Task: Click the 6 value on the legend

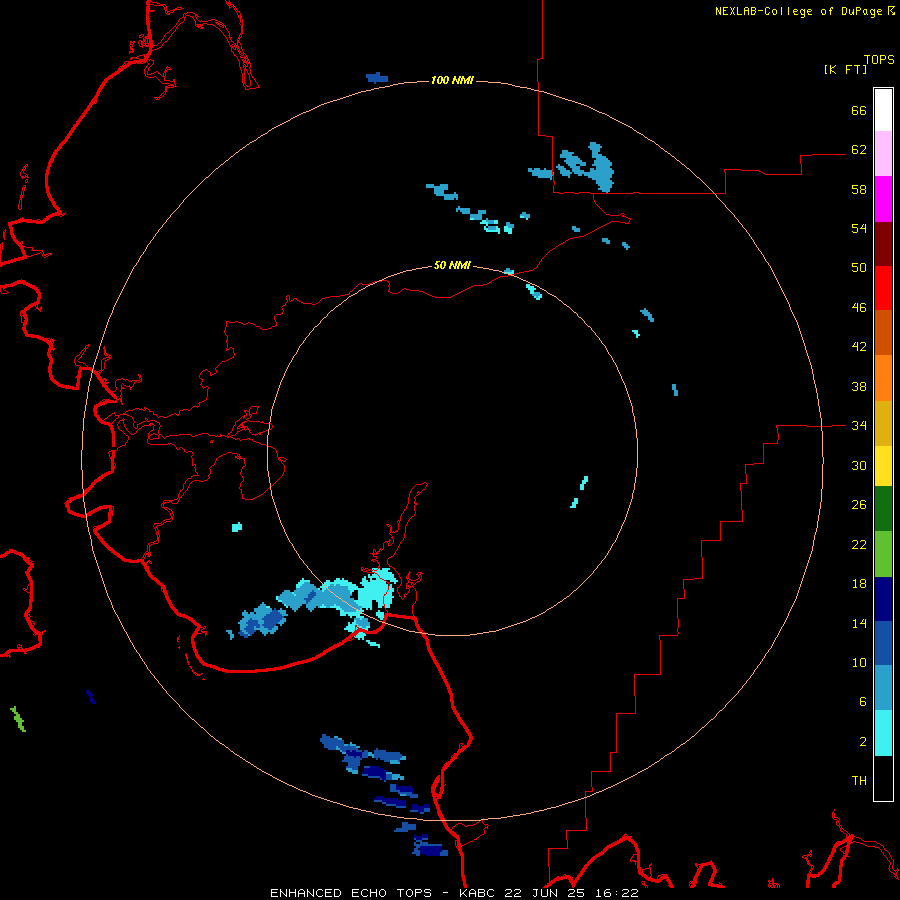Action: point(863,702)
